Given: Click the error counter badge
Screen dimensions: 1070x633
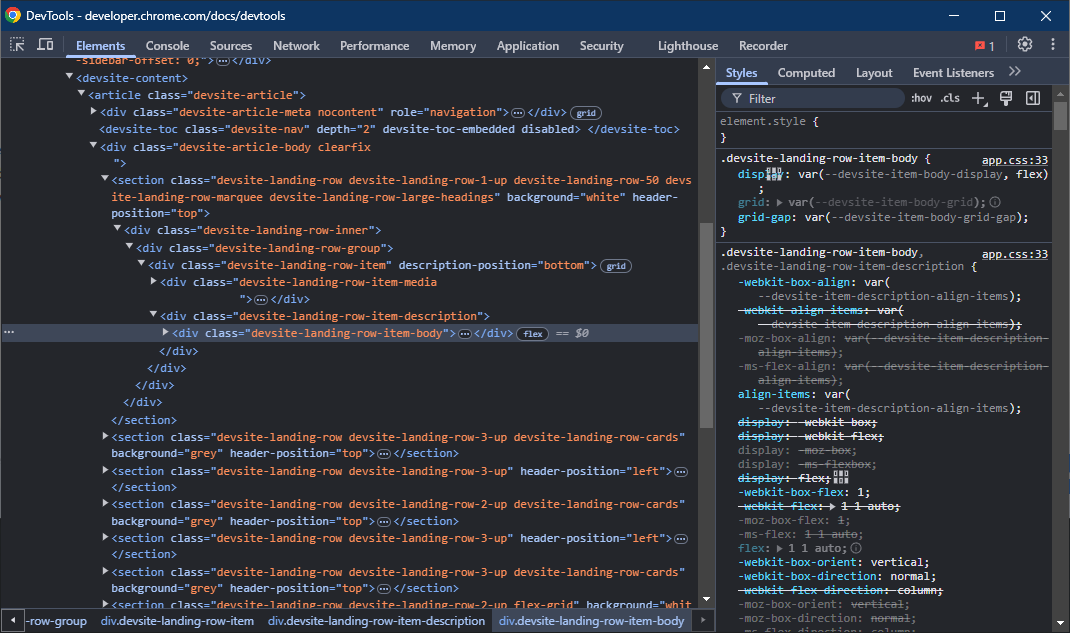Looking at the screenshot, I should coord(982,45).
